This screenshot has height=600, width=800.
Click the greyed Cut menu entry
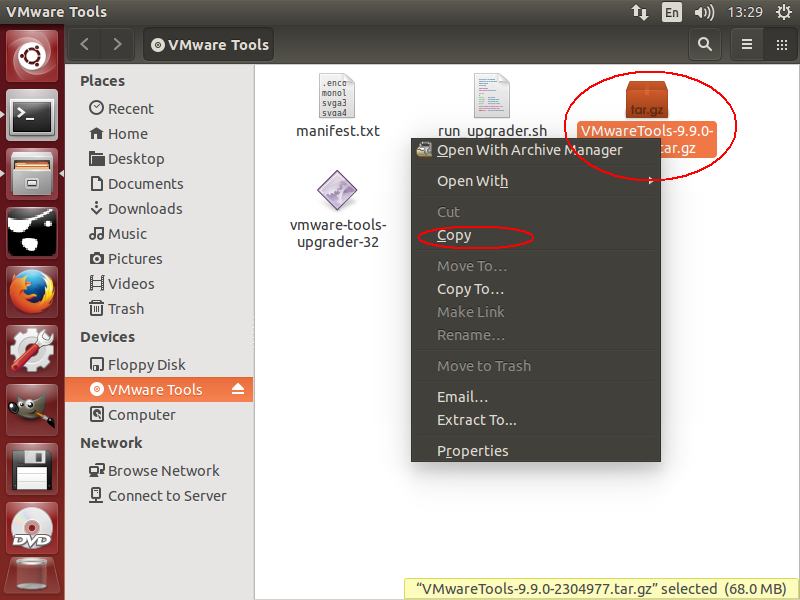536,212
